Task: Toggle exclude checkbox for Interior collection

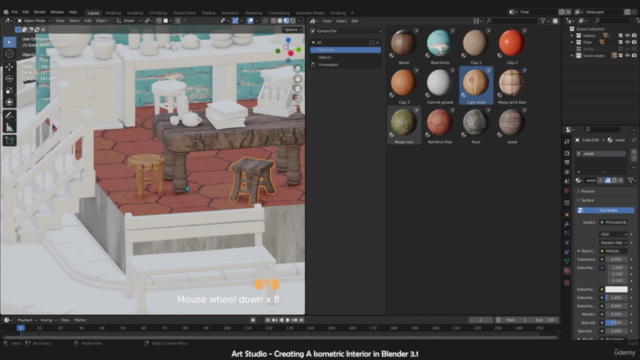Action: click(621, 36)
